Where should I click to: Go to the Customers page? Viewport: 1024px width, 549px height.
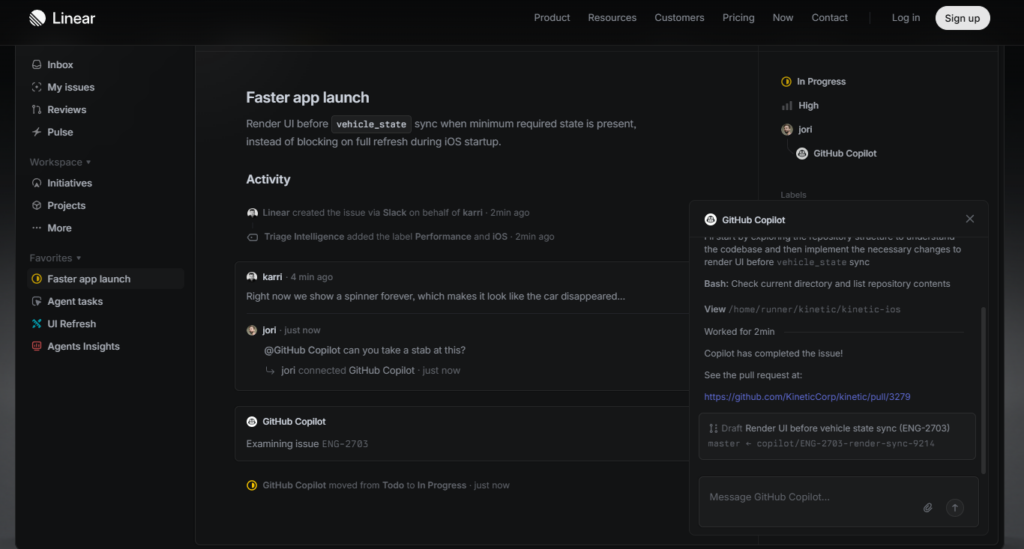coord(679,18)
